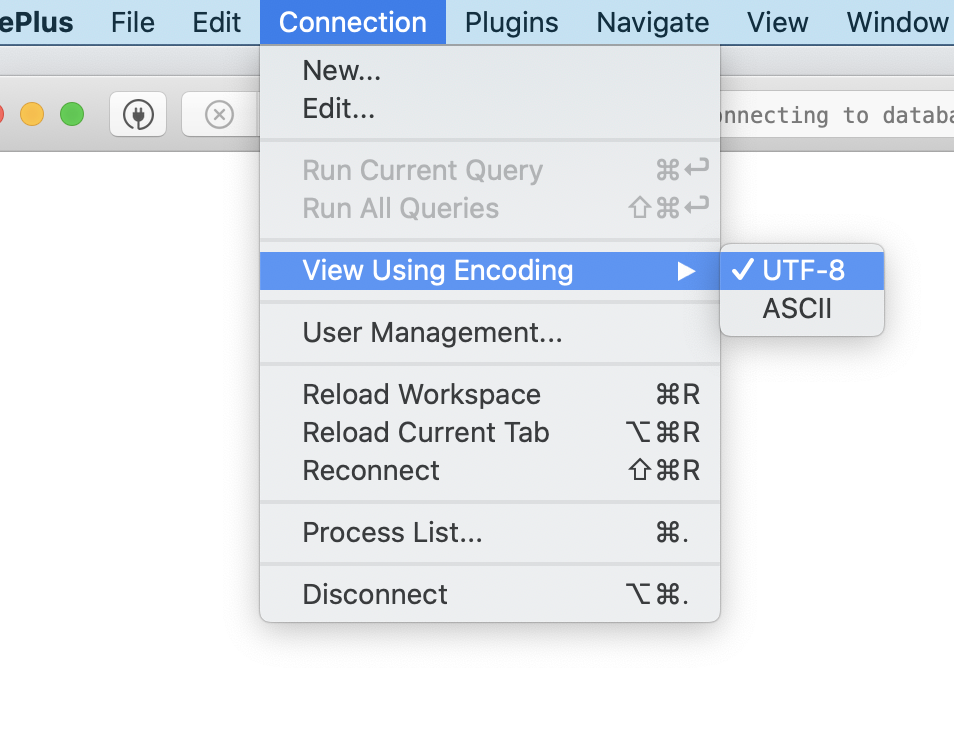Choose New... to create a connection
This screenshot has width=954, height=736.
342,70
